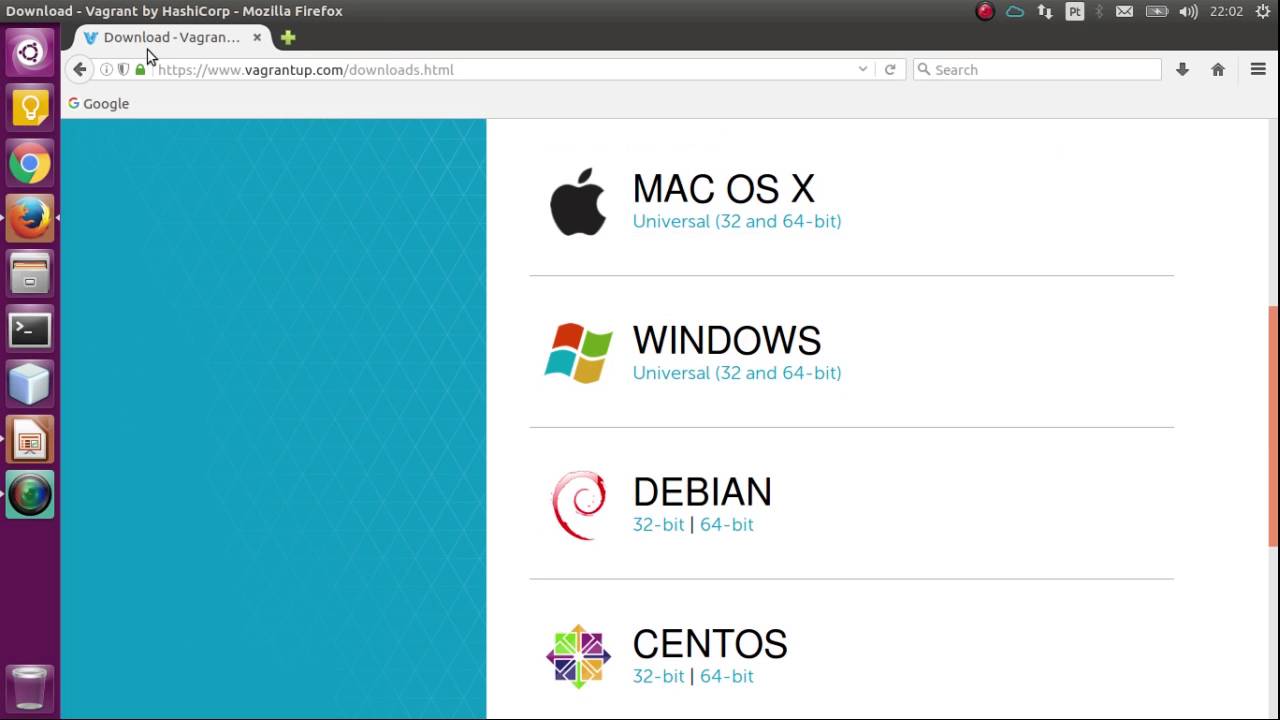Download CentOS 64-bit package

click(727, 677)
